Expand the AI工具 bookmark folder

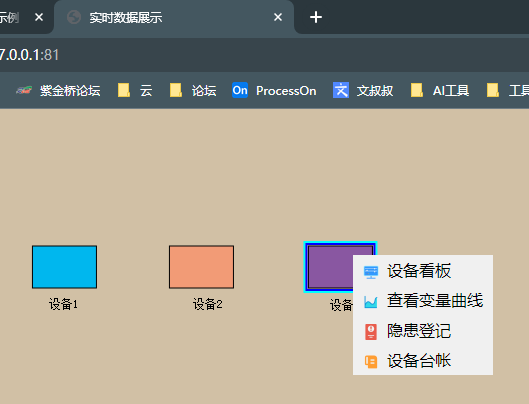coord(440,90)
